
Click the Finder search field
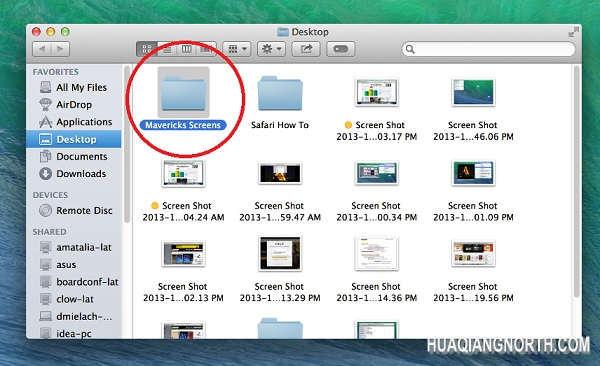[x=488, y=49]
